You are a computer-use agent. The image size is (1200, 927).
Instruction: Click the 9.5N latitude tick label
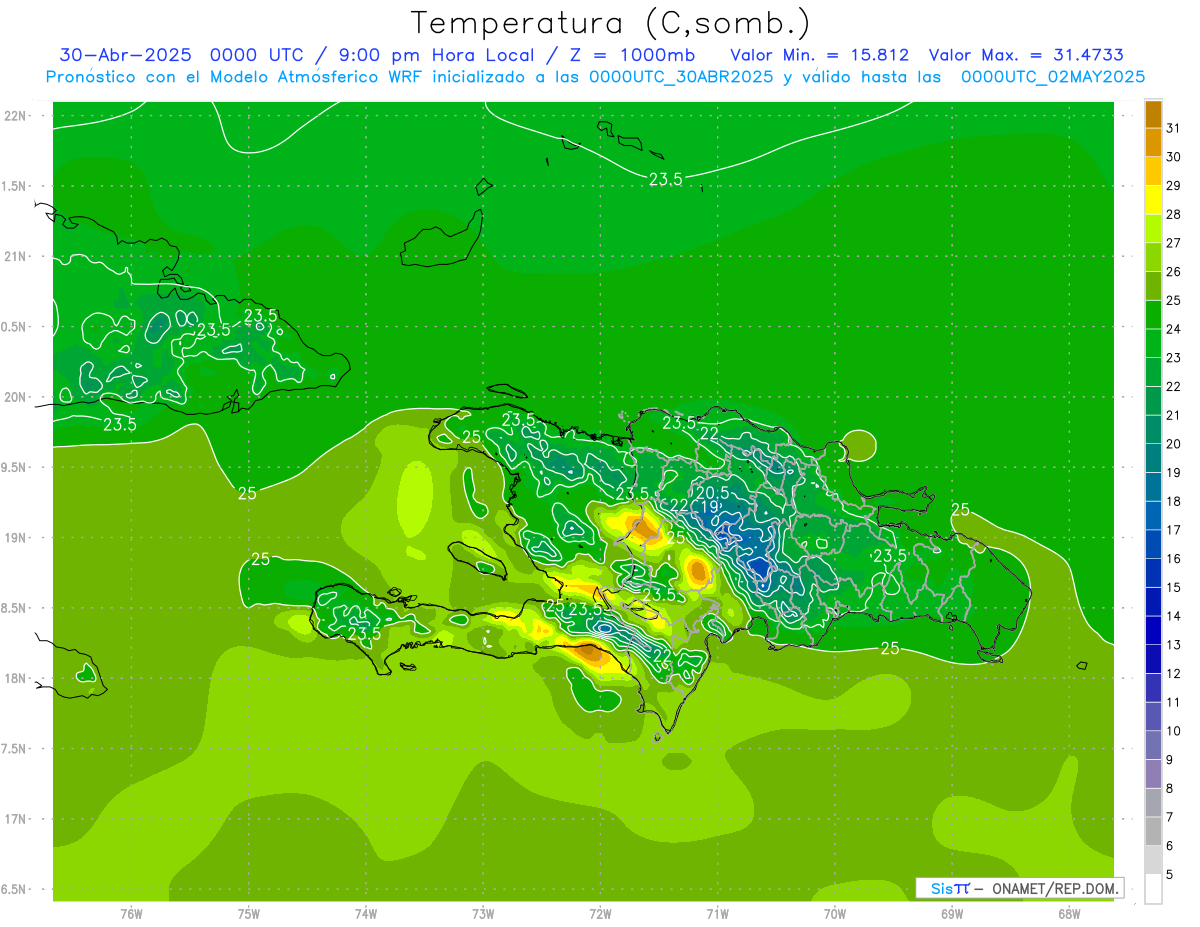15,468
